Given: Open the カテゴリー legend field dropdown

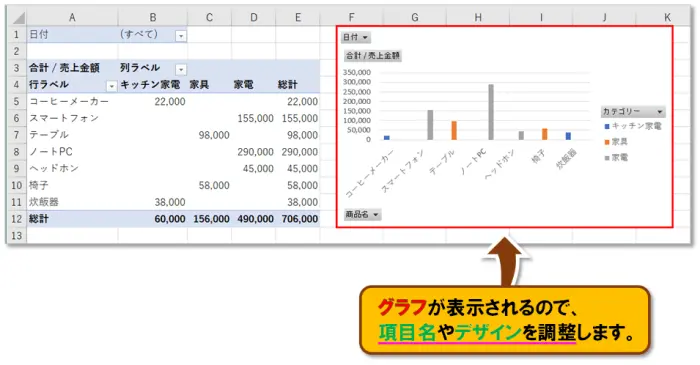Looking at the screenshot, I should point(633,111).
